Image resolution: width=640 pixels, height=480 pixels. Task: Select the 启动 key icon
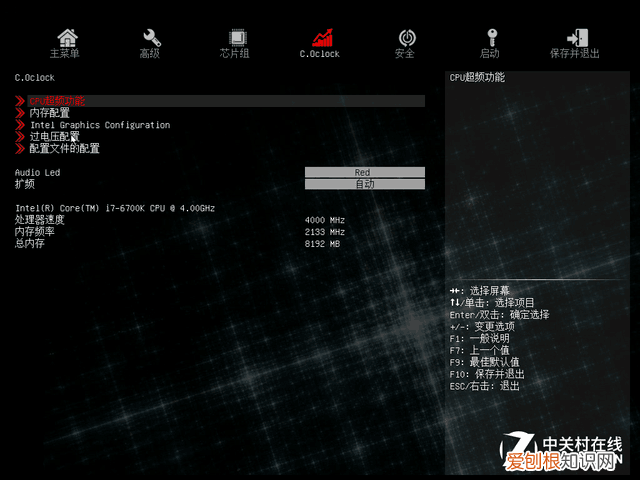pyautogui.click(x=490, y=38)
